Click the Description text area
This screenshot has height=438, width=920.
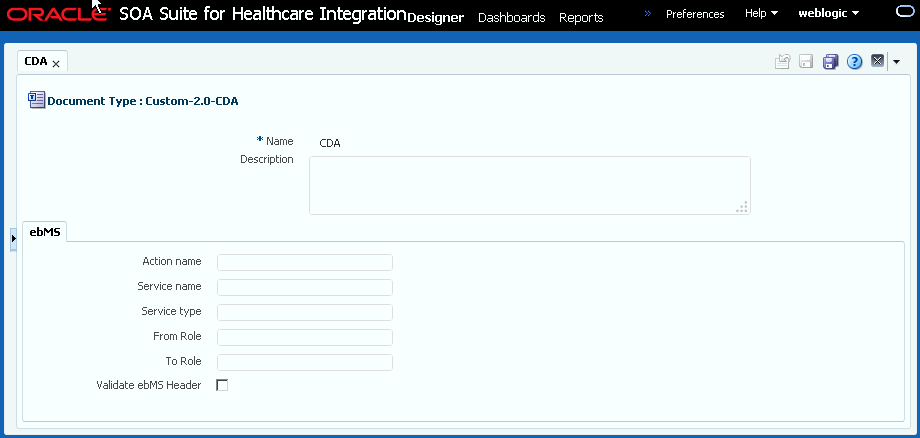(529, 185)
